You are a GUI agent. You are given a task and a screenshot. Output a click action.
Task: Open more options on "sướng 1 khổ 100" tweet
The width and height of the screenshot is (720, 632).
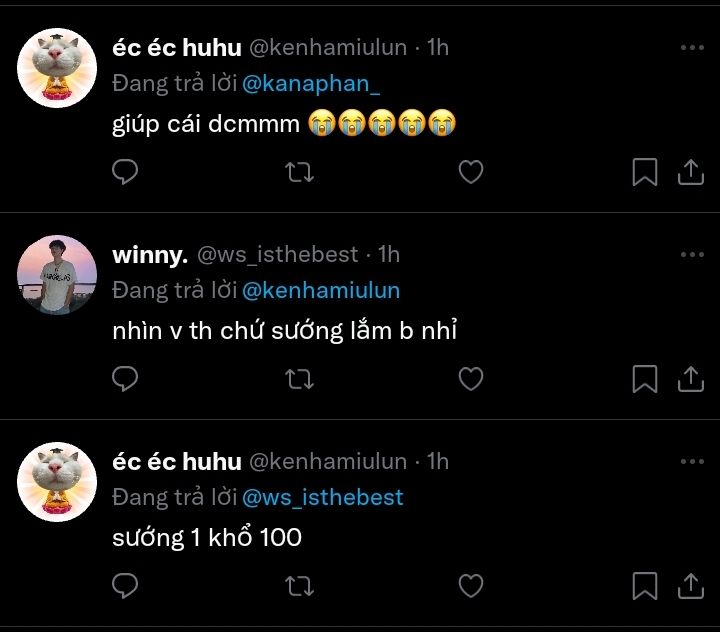pos(692,462)
